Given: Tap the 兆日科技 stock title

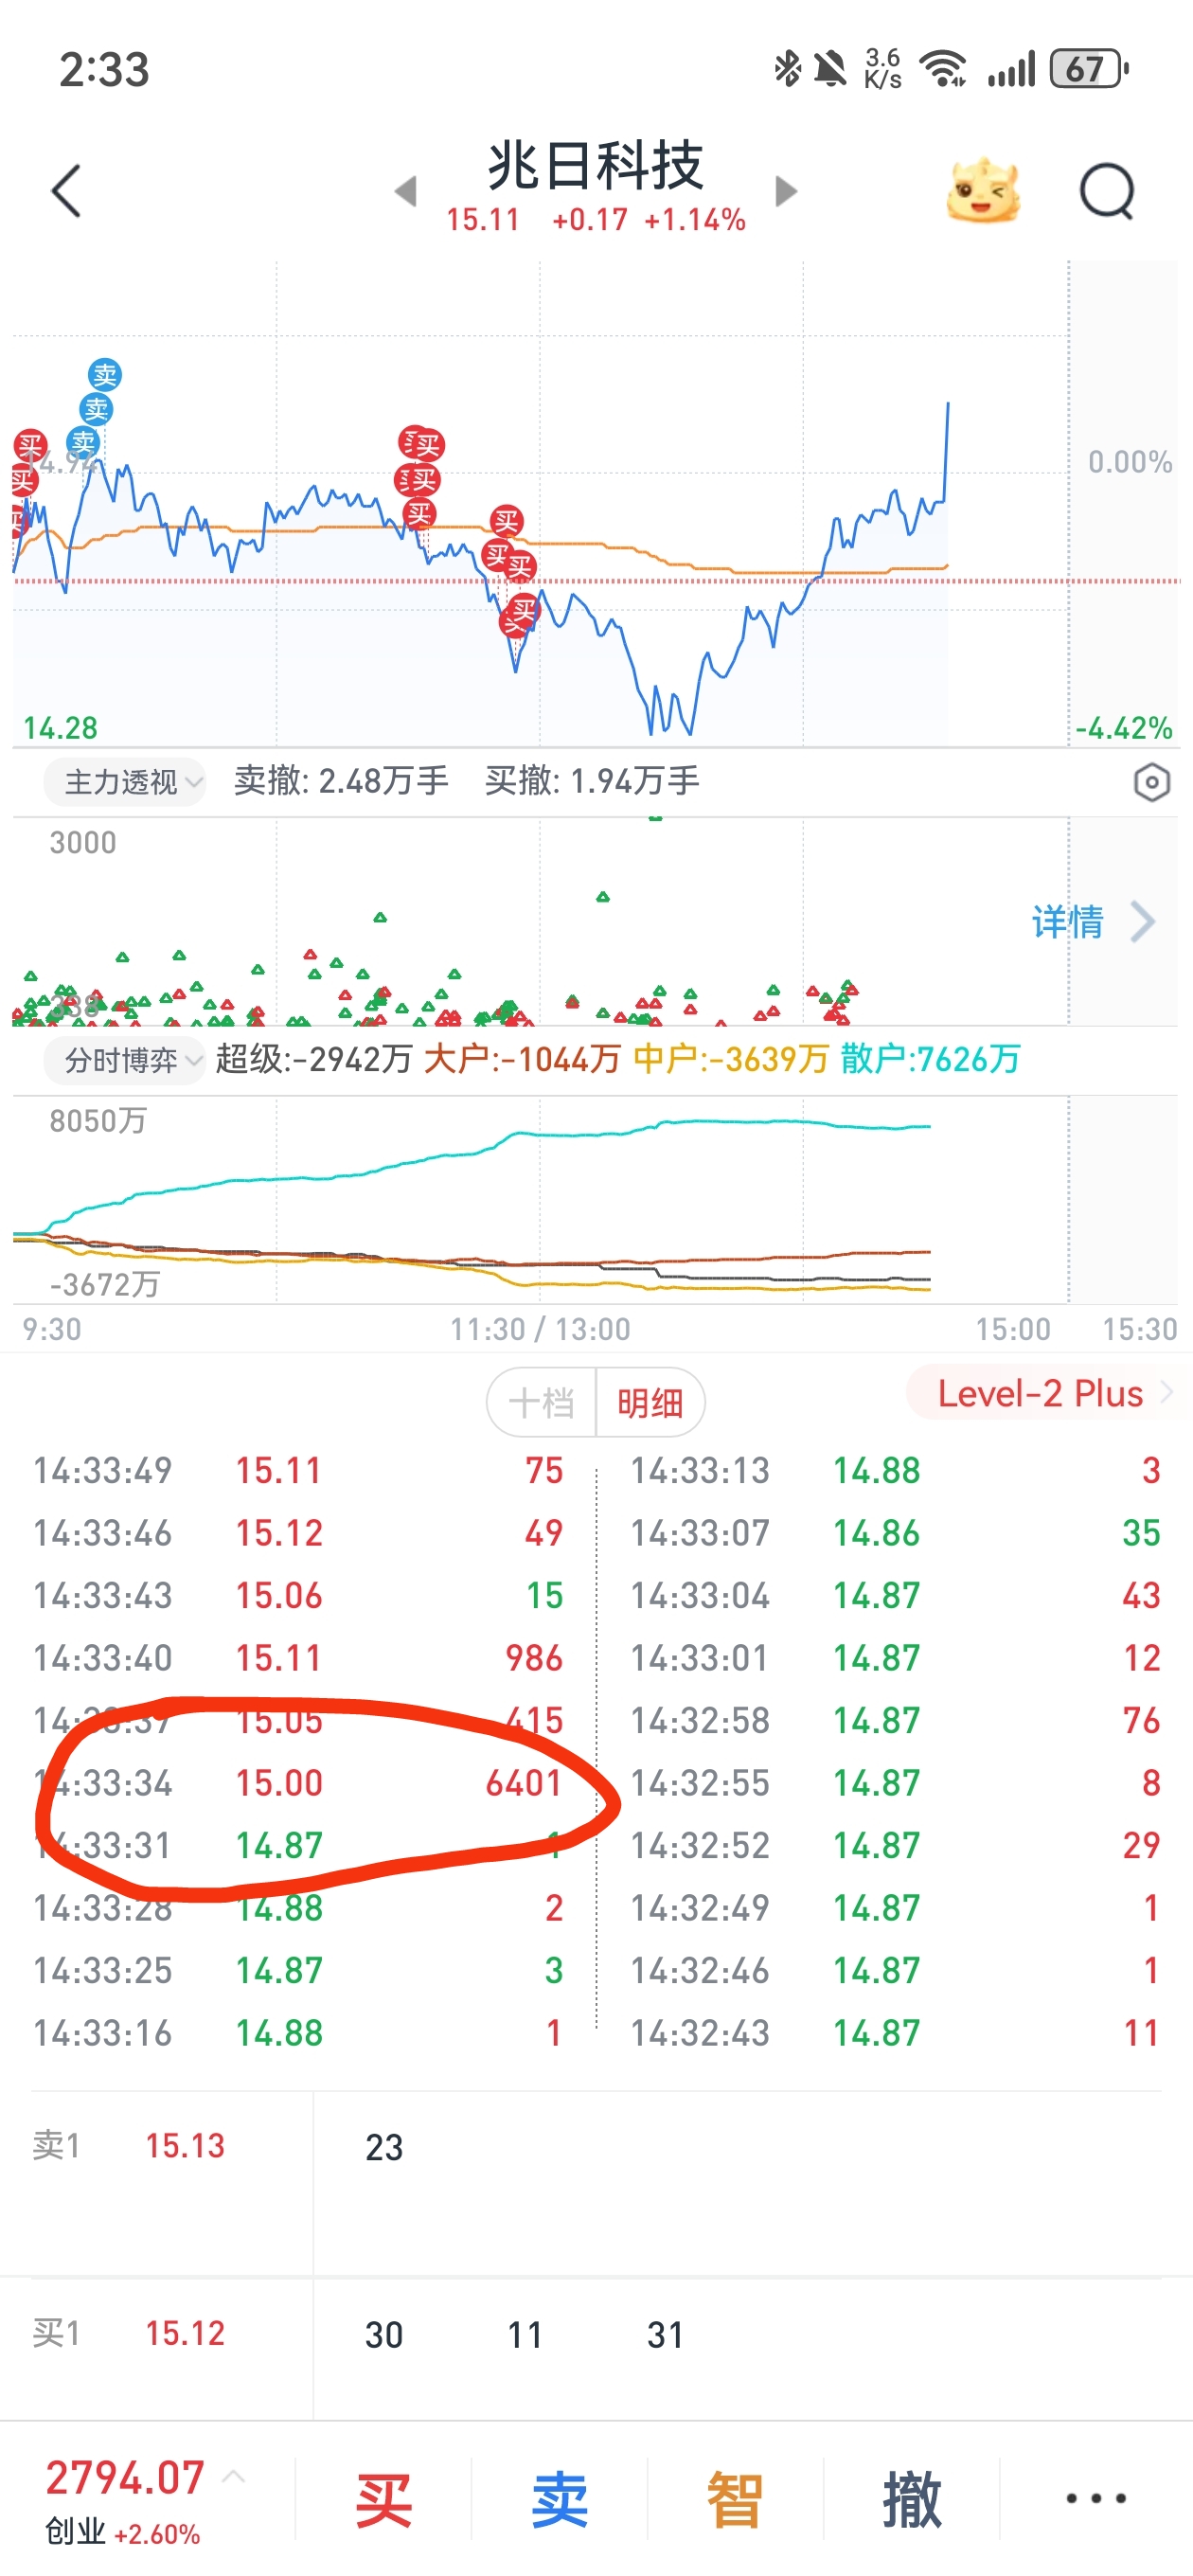Looking at the screenshot, I should (x=596, y=165).
